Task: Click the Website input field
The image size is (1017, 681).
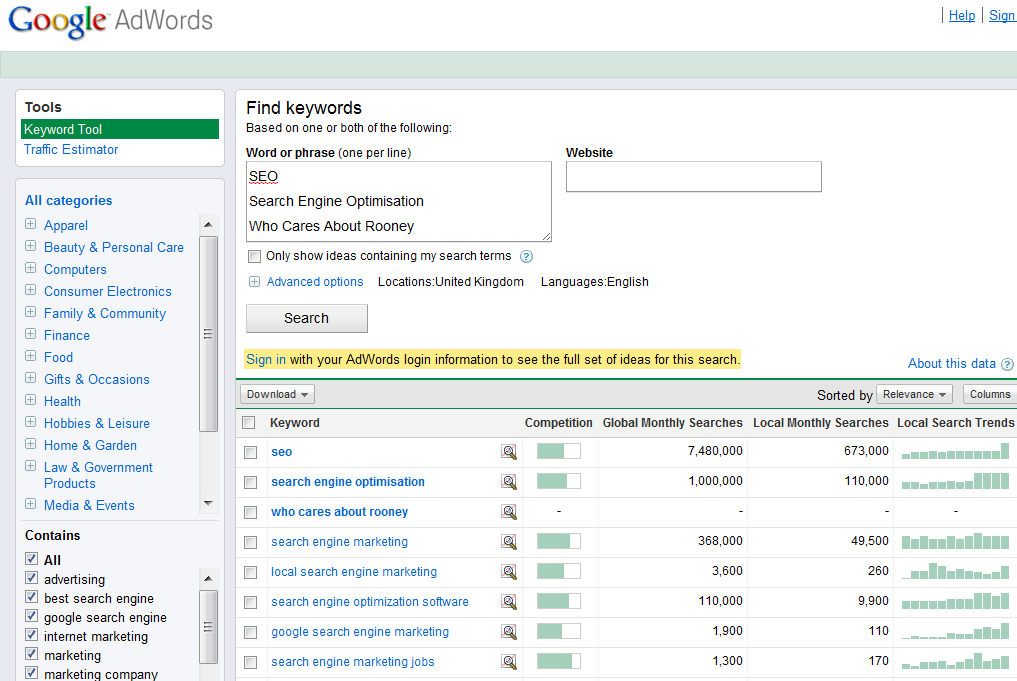Action: pyautogui.click(x=694, y=176)
